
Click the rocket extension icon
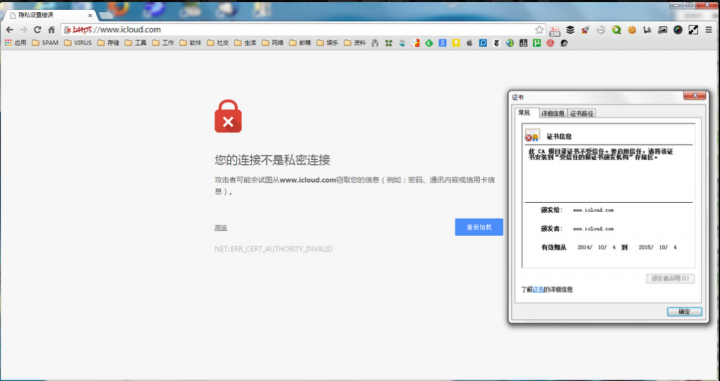585,30
